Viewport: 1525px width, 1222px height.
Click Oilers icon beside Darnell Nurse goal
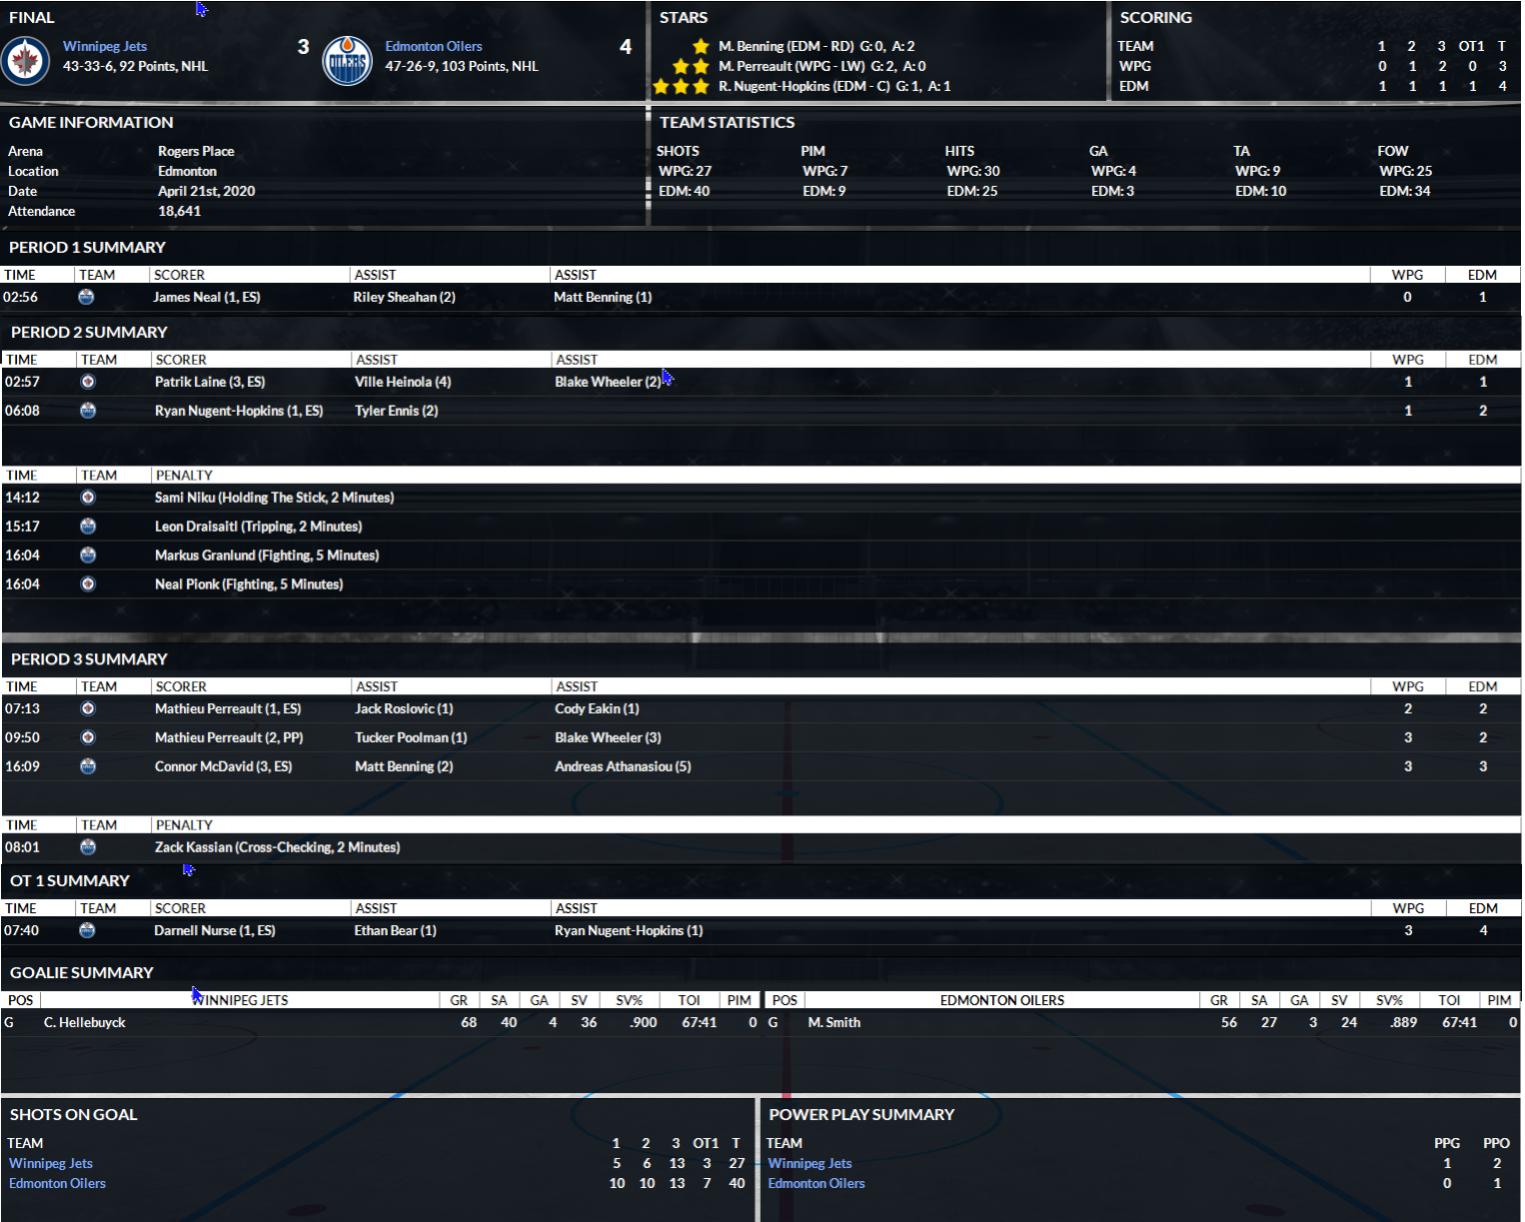coord(87,931)
